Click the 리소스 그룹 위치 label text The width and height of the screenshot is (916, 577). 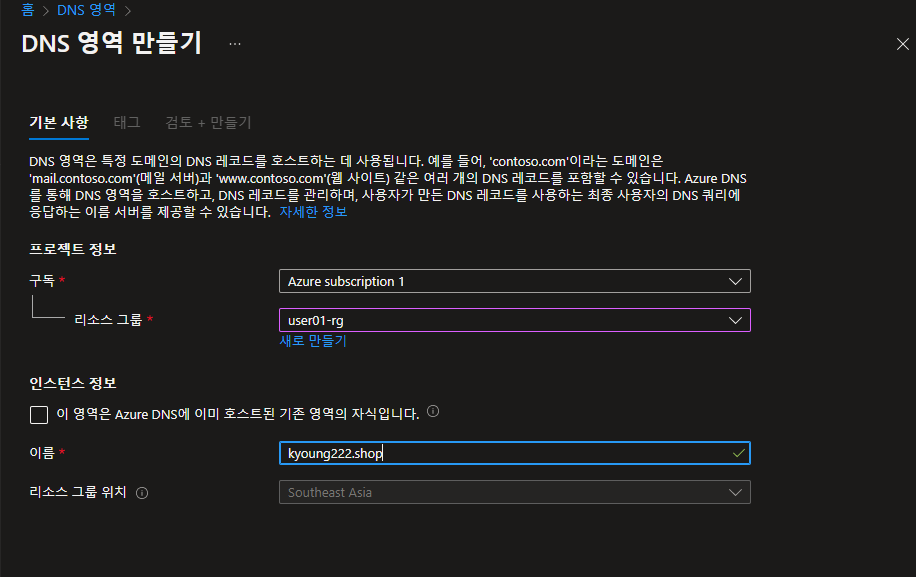point(78,492)
